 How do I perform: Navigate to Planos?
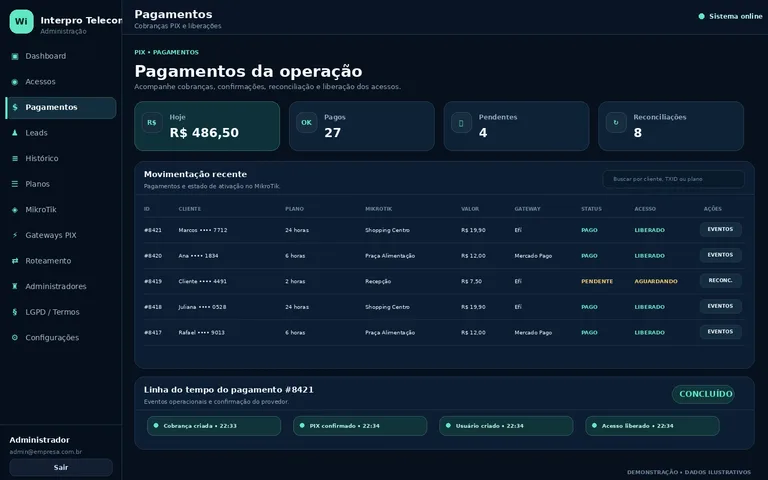[61, 184]
